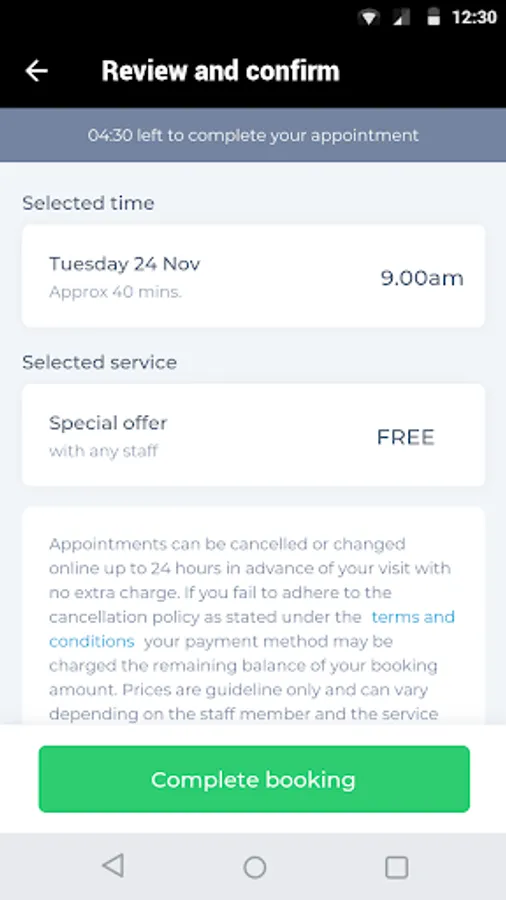
Task: Tap the Android back navigation triangle
Action: 113,866
